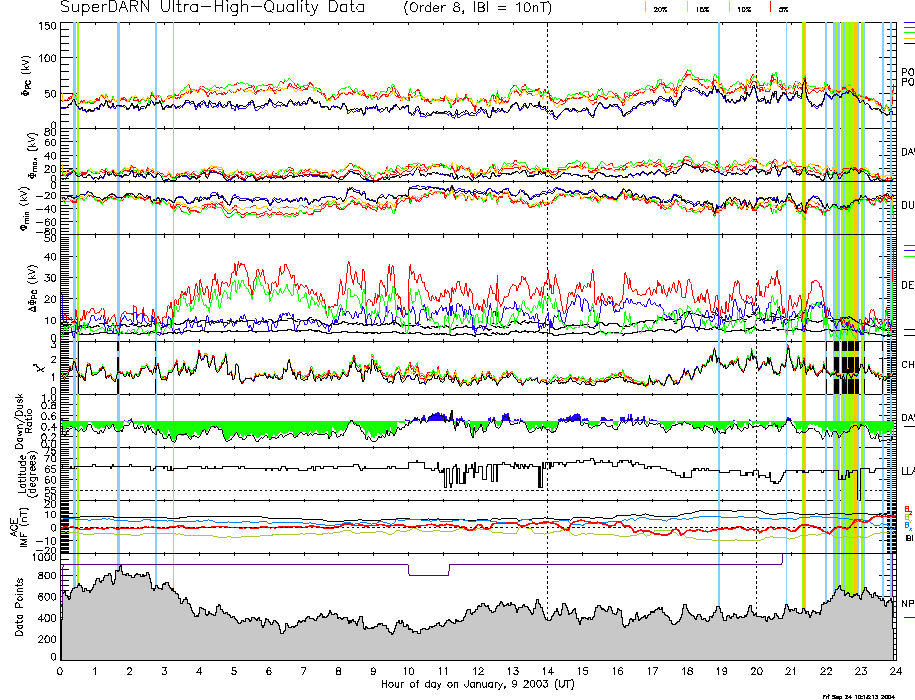Click the 12 tick label on hour axis
915x700 pixels.
478,671
